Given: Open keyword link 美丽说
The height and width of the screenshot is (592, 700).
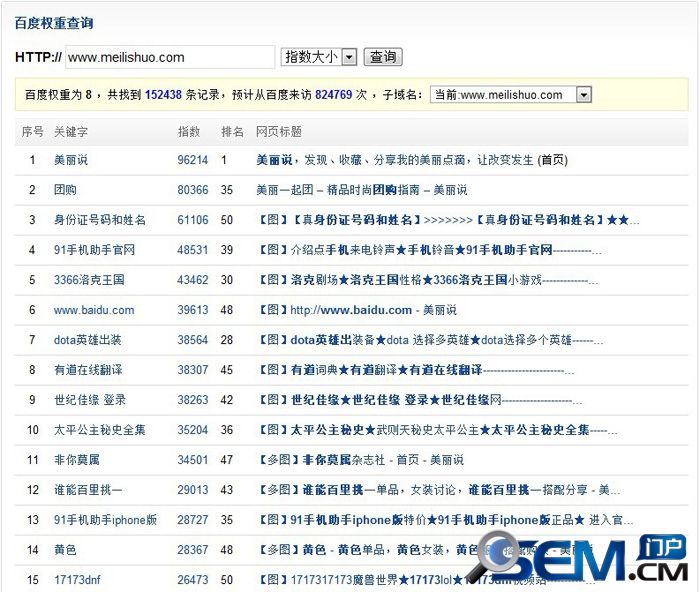Looking at the screenshot, I should coord(71,160).
